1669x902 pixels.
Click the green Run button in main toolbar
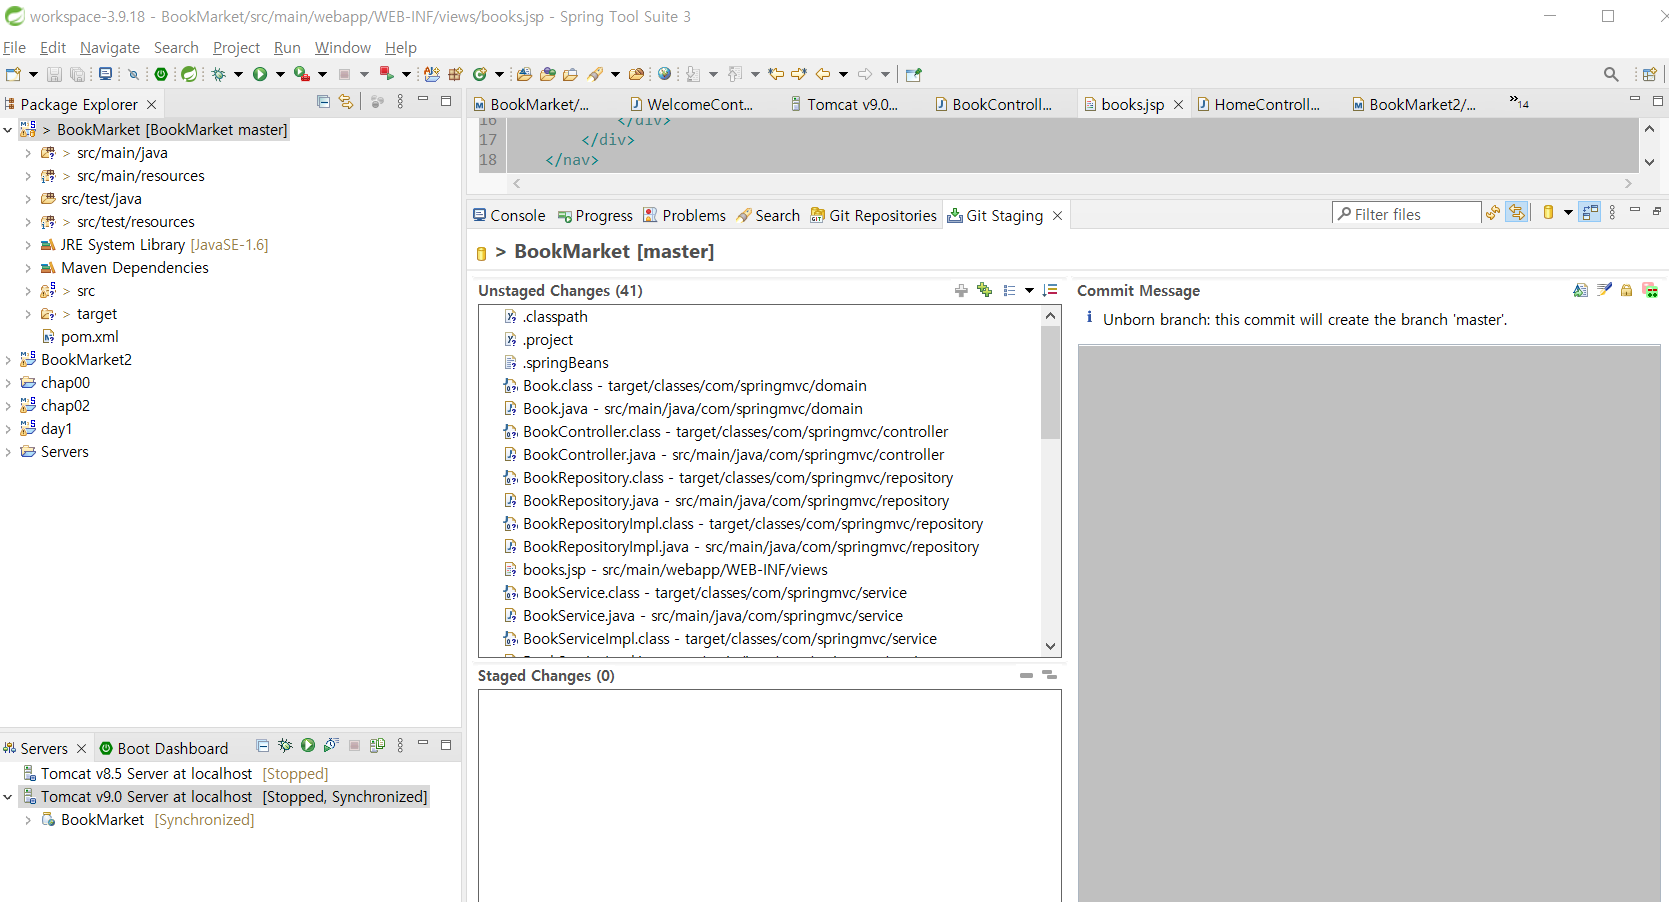[260, 74]
